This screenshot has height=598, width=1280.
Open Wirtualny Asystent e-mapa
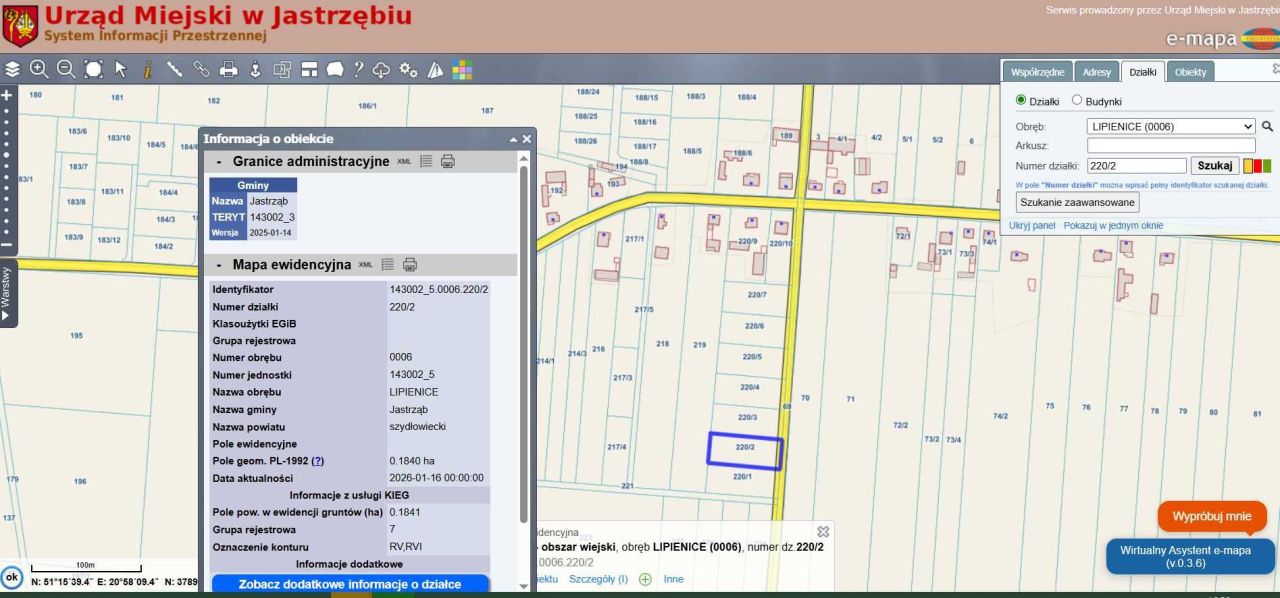(1191, 556)
